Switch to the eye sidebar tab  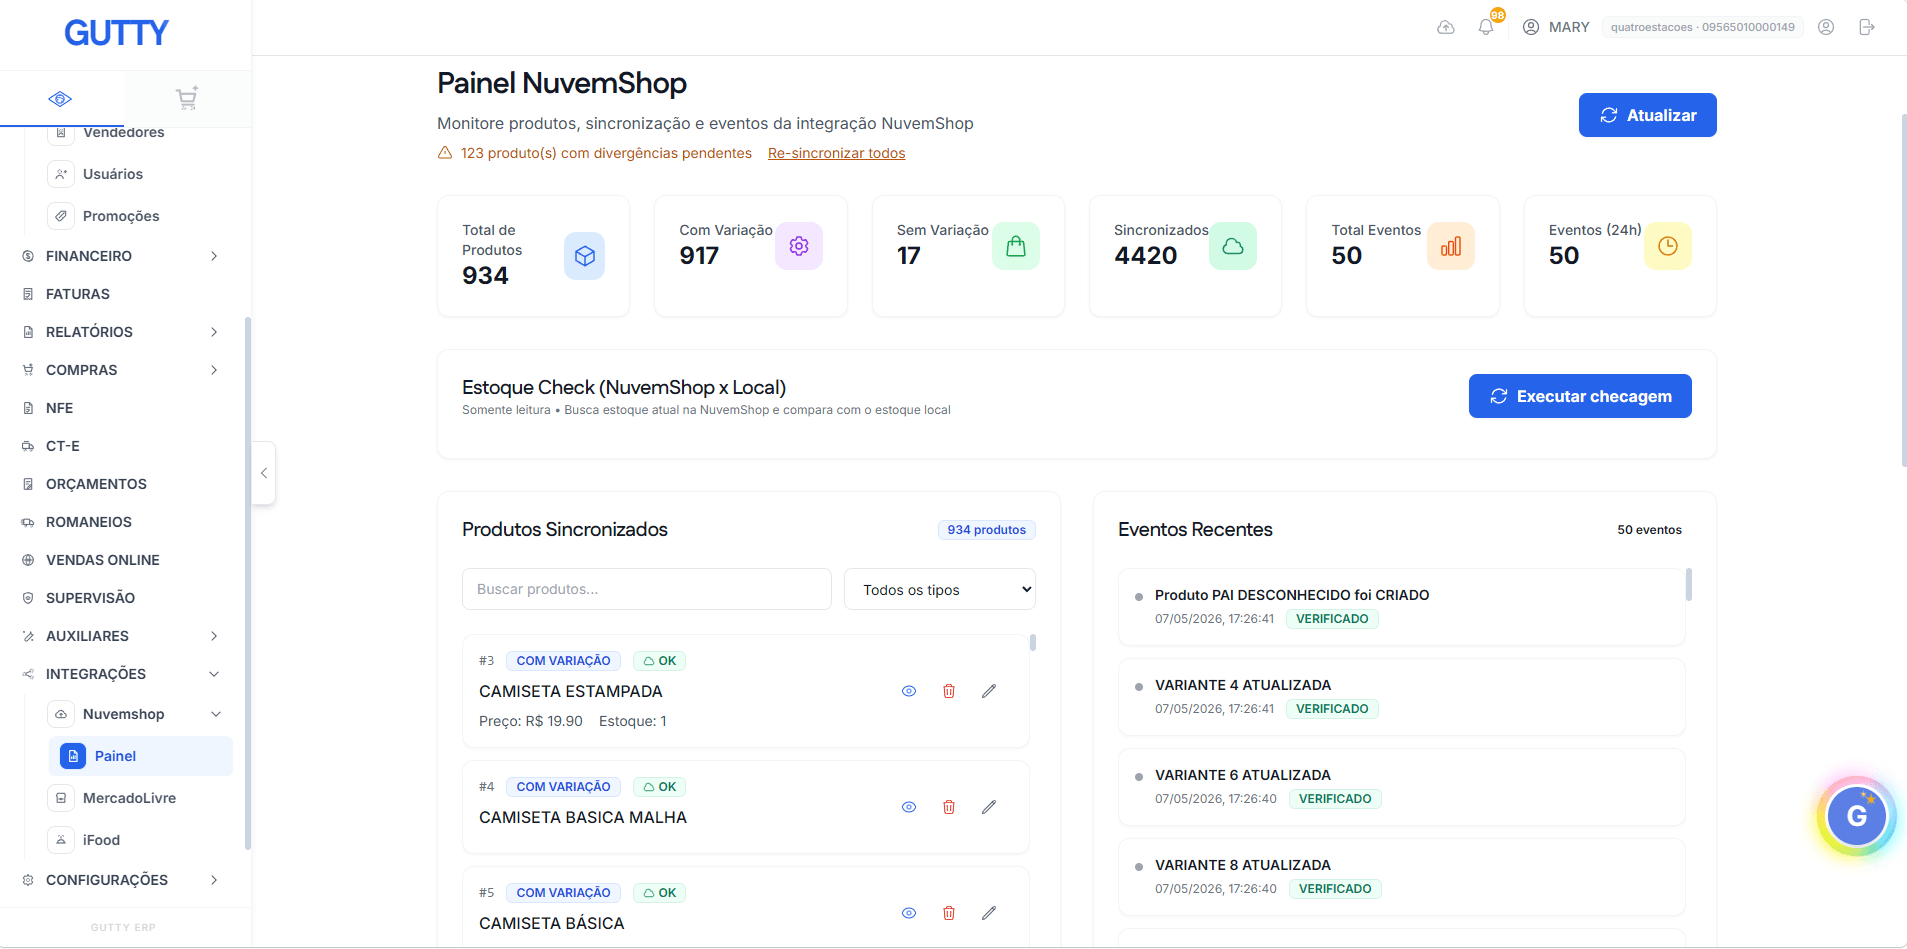(60, 98)
